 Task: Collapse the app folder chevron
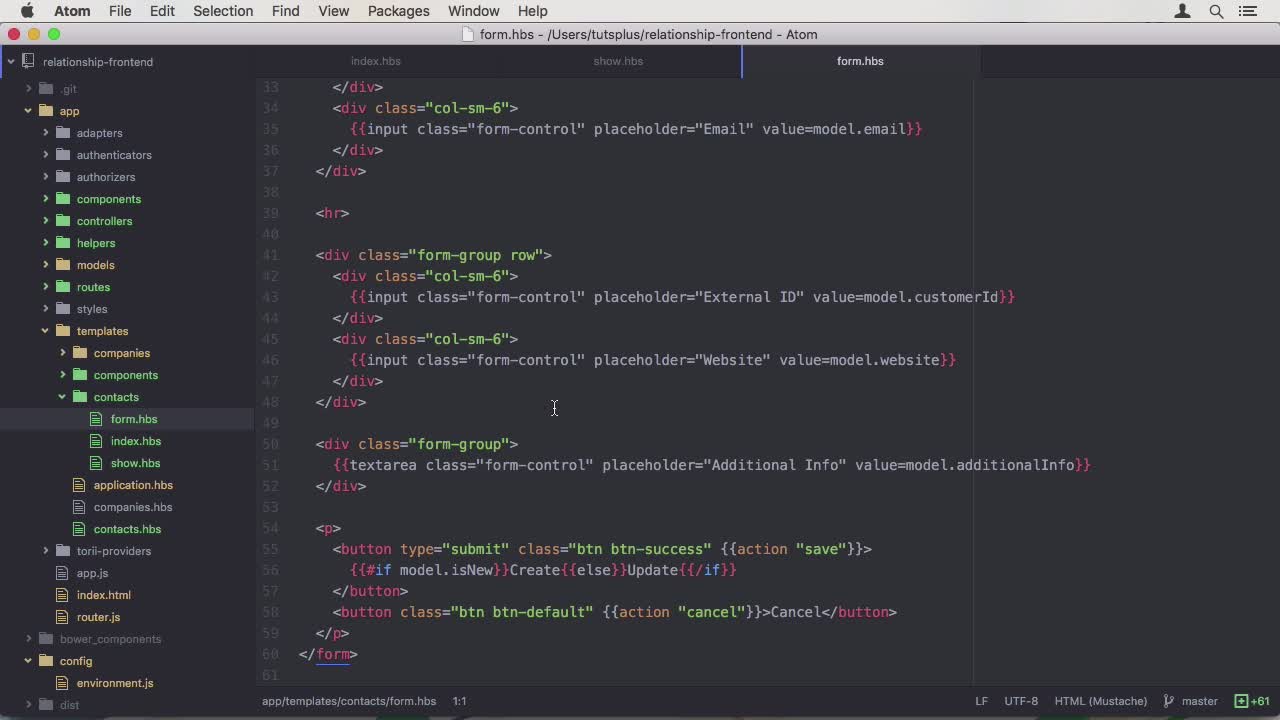[x=28, y=111]
